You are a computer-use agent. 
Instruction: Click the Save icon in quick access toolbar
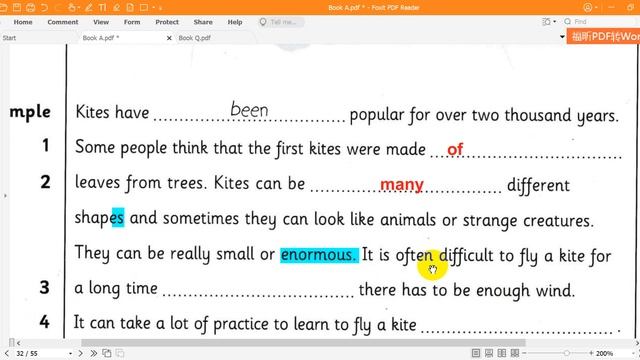17,7
